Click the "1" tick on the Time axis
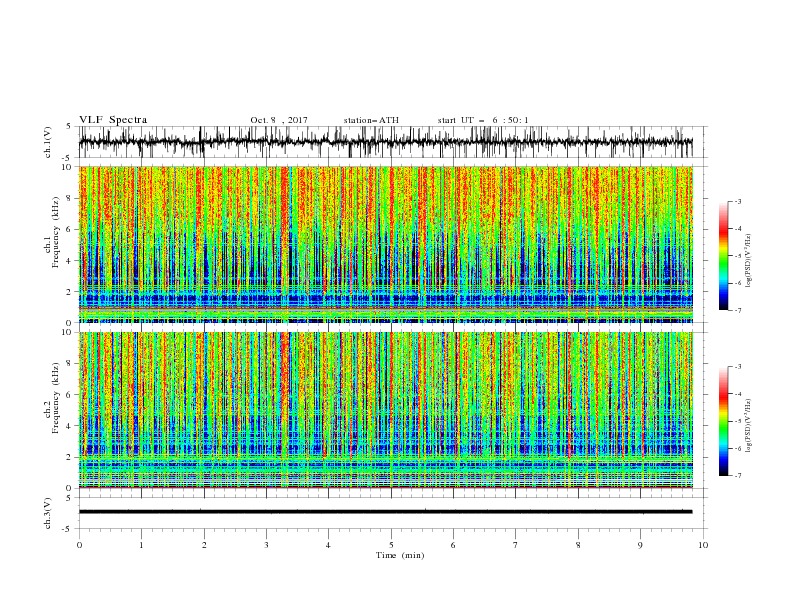792x612 pixels. coord(141,545)
